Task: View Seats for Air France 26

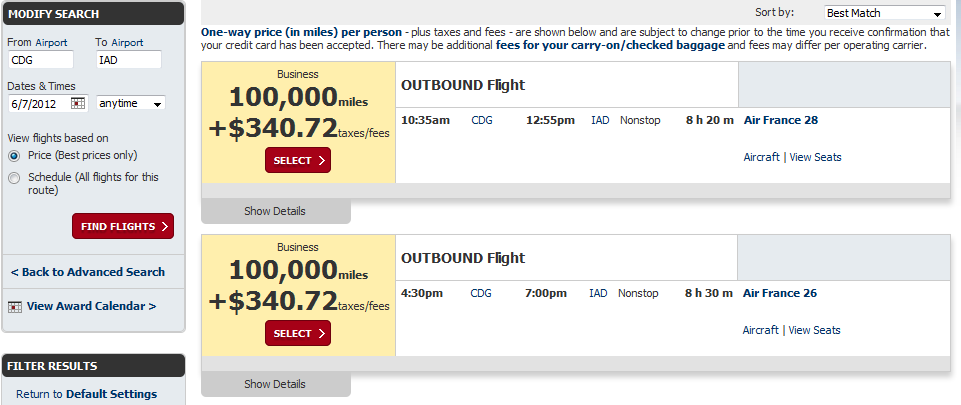Action: click(815, 330)
